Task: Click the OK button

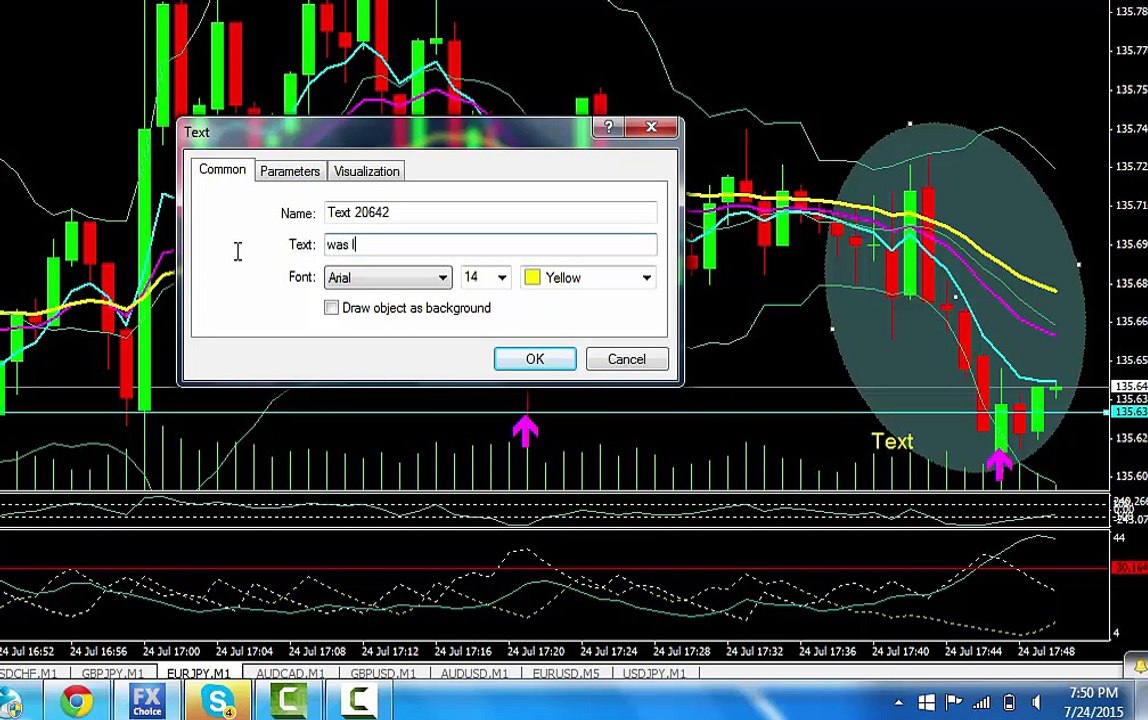Action: (x=535, y=359)
